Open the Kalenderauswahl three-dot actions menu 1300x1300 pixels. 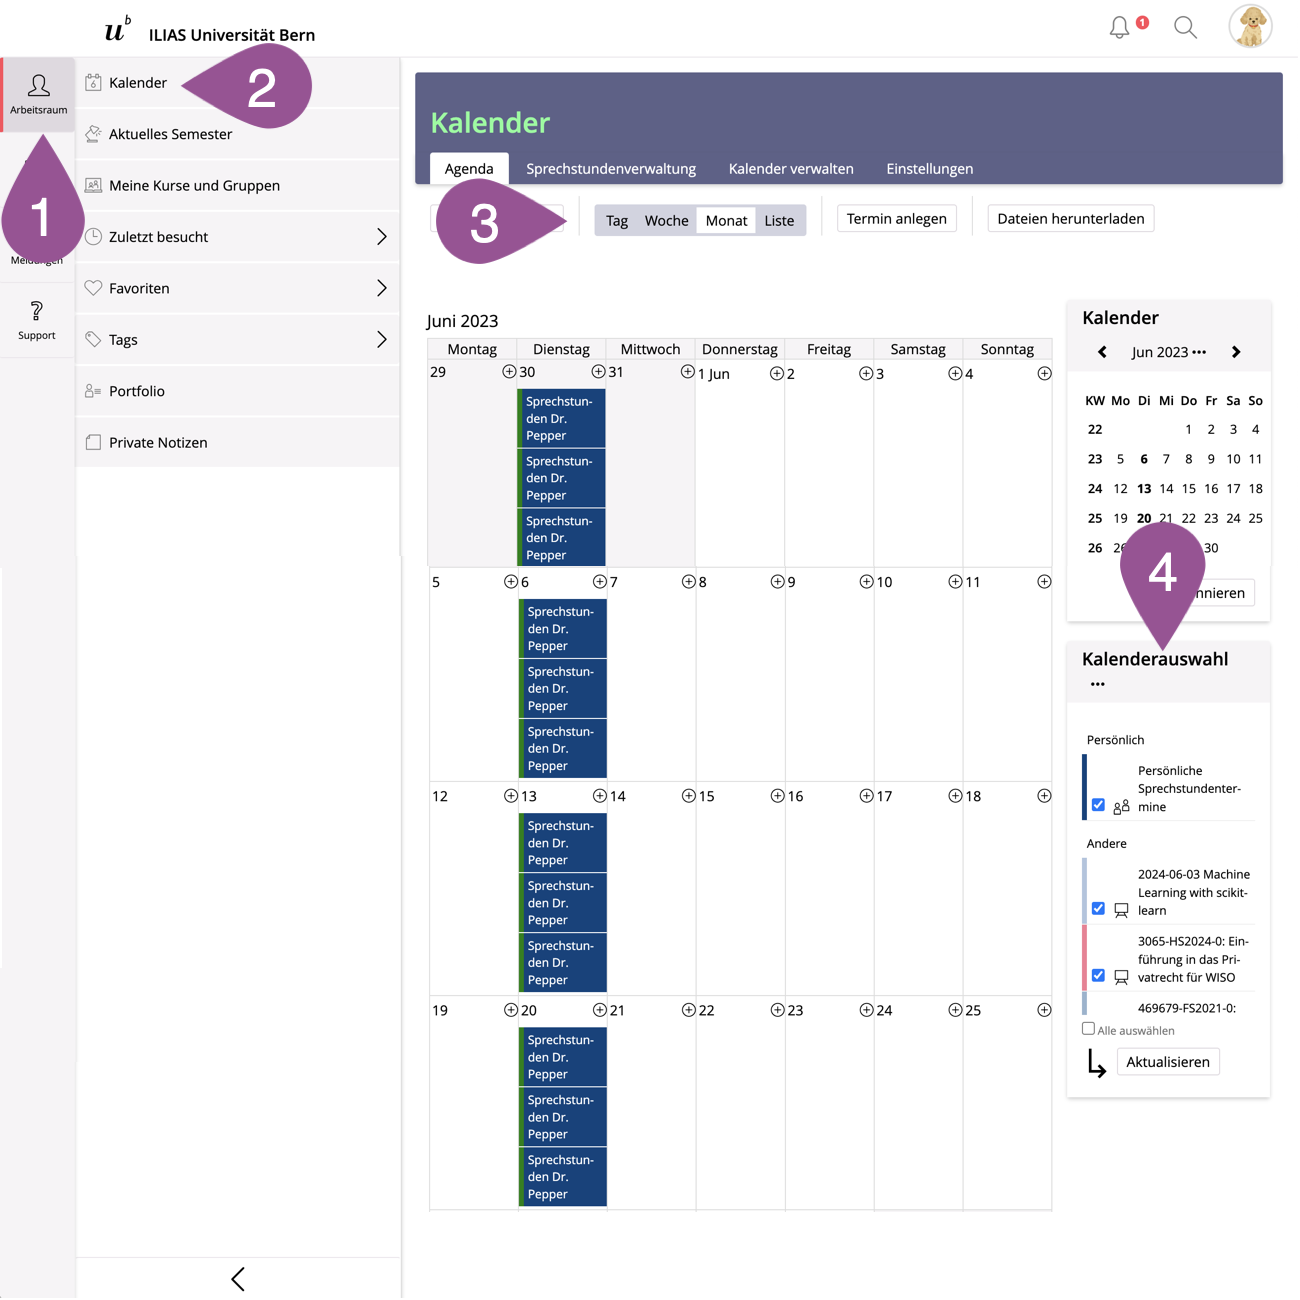(x=1098, y=685)
